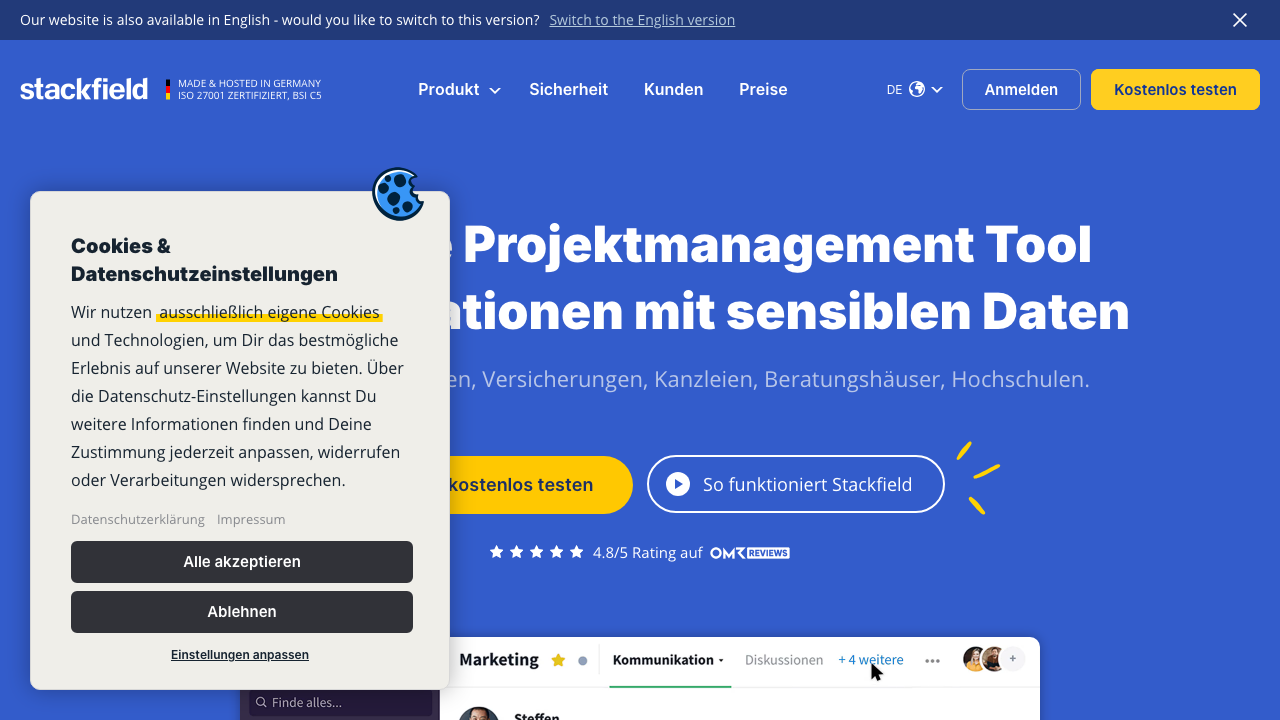Screen dimensions: 1280x720
Task: Click the OMR Reviews logo
Action: [750, 552]
